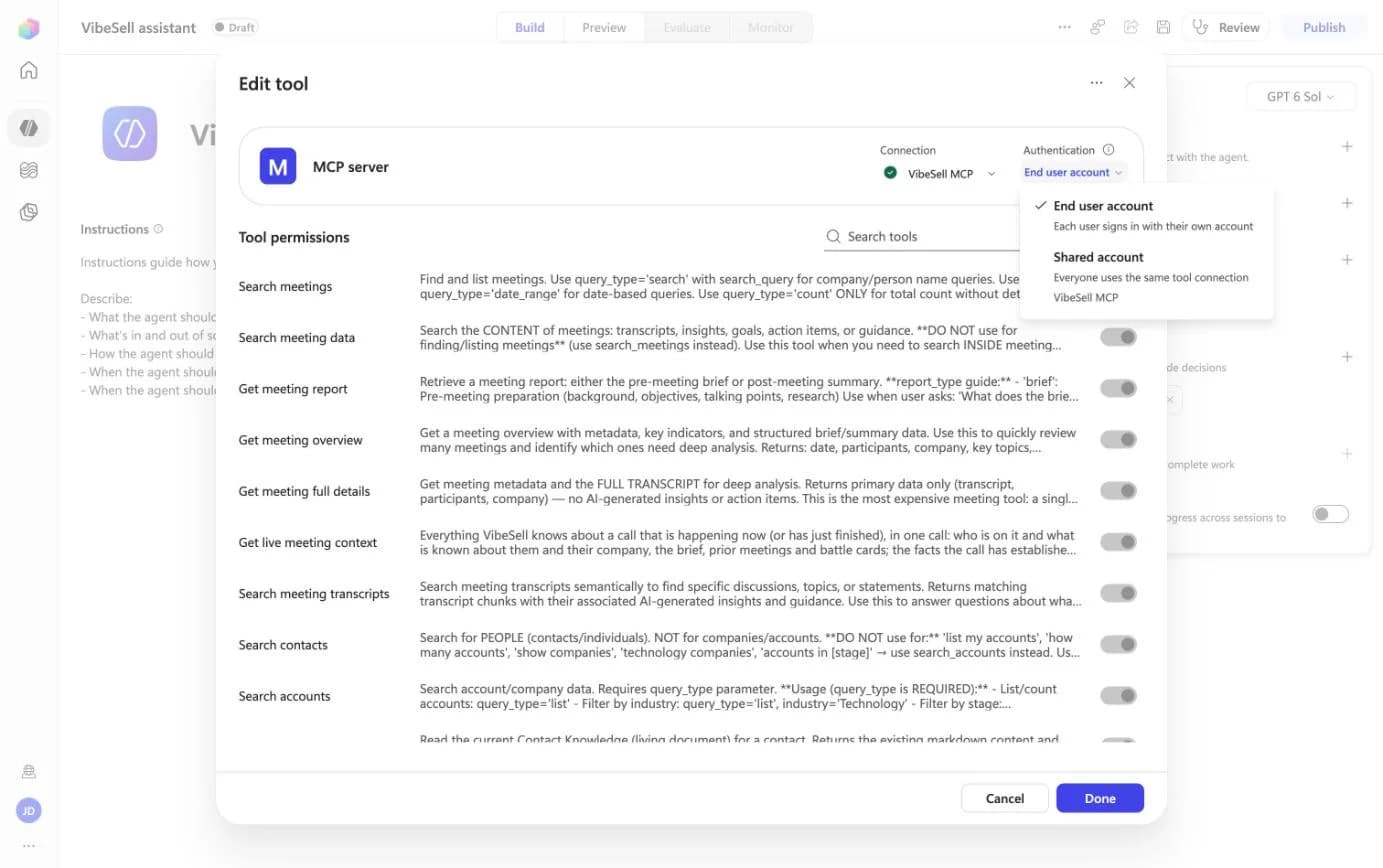Image resolution: width=1383 pixels, height=868 pixels.
Task: Toggle the Get live meeting context permission
Action: [x=1118, y=542]
